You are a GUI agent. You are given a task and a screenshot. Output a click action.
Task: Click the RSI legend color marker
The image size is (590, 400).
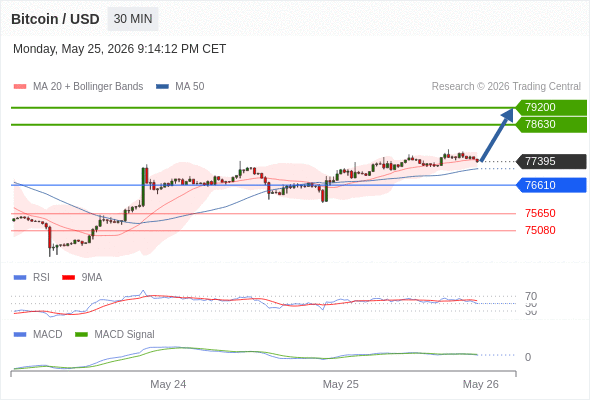point(20,278)
